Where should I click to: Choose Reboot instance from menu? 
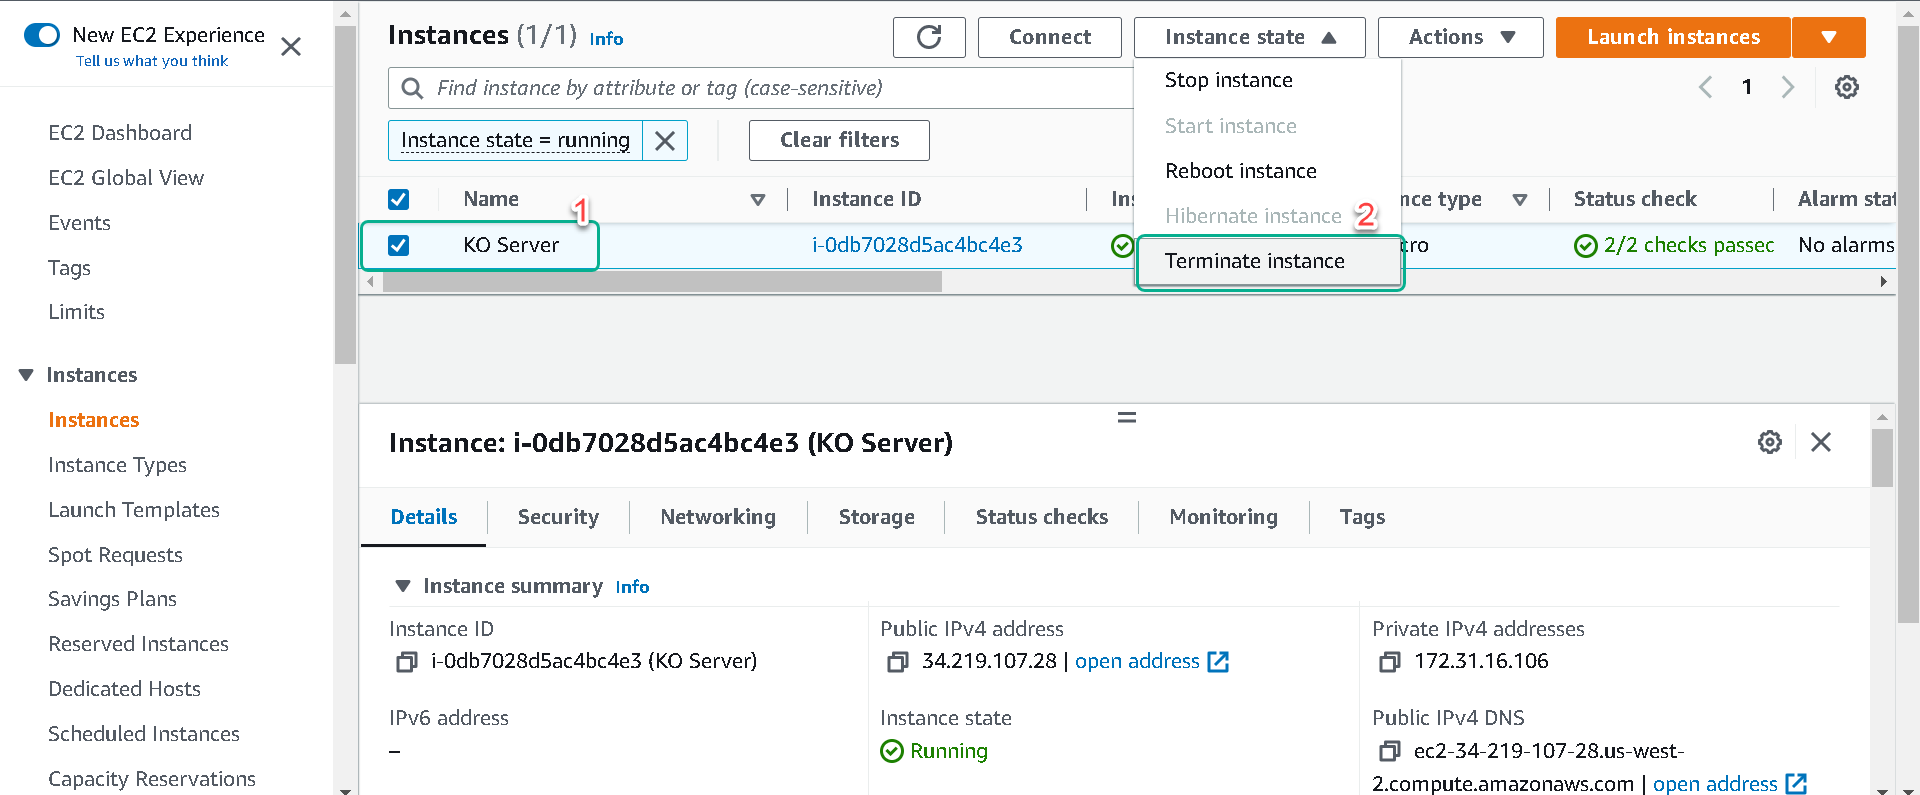point(1240,171)
